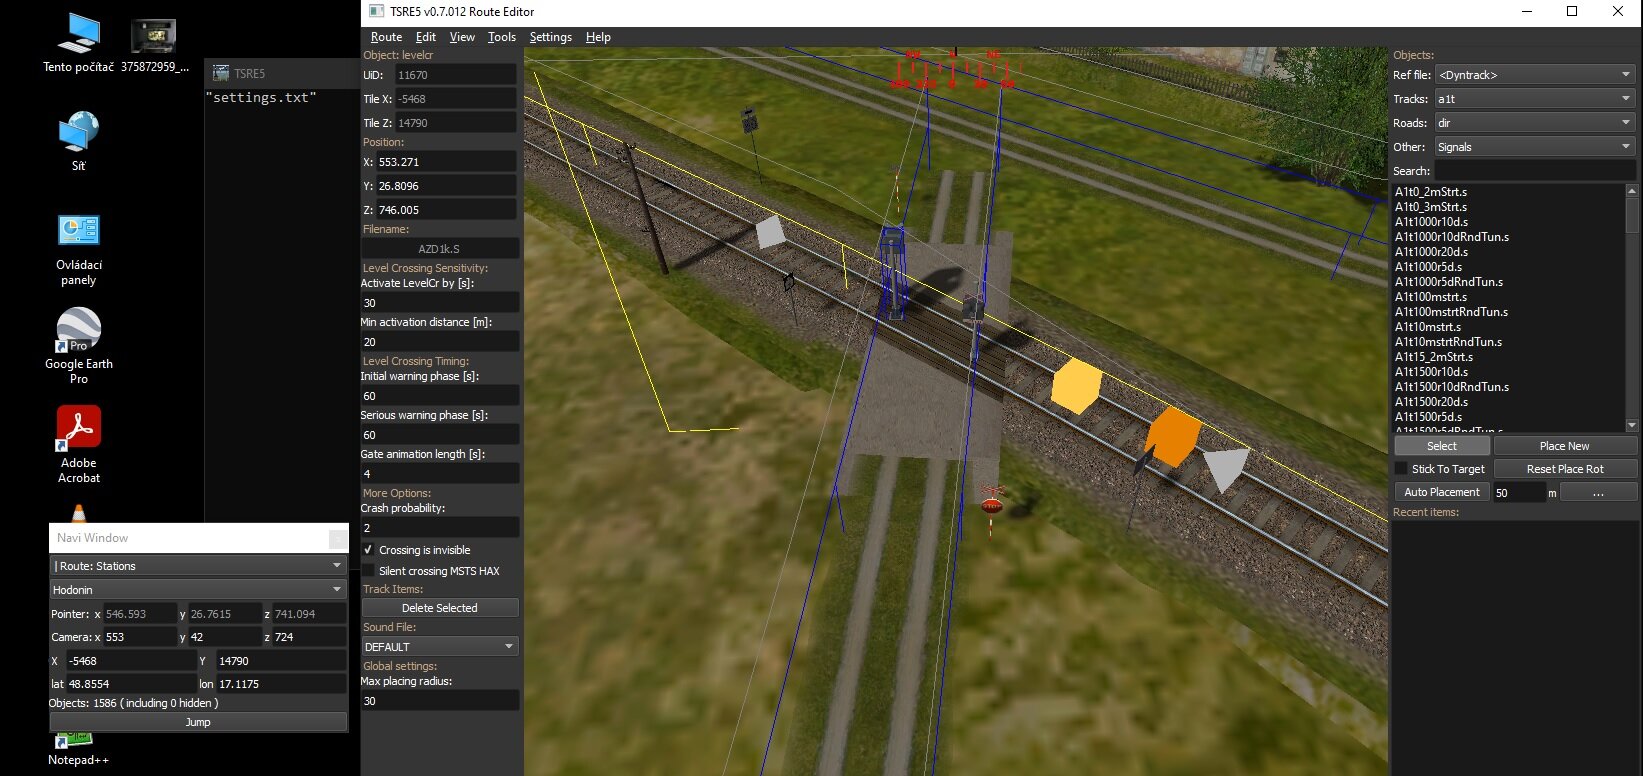Open the Hodonin station dropdown in Navi Window
Image resolution: width=1643 pixels, height=776 pixels.
(x=198, y=590)
